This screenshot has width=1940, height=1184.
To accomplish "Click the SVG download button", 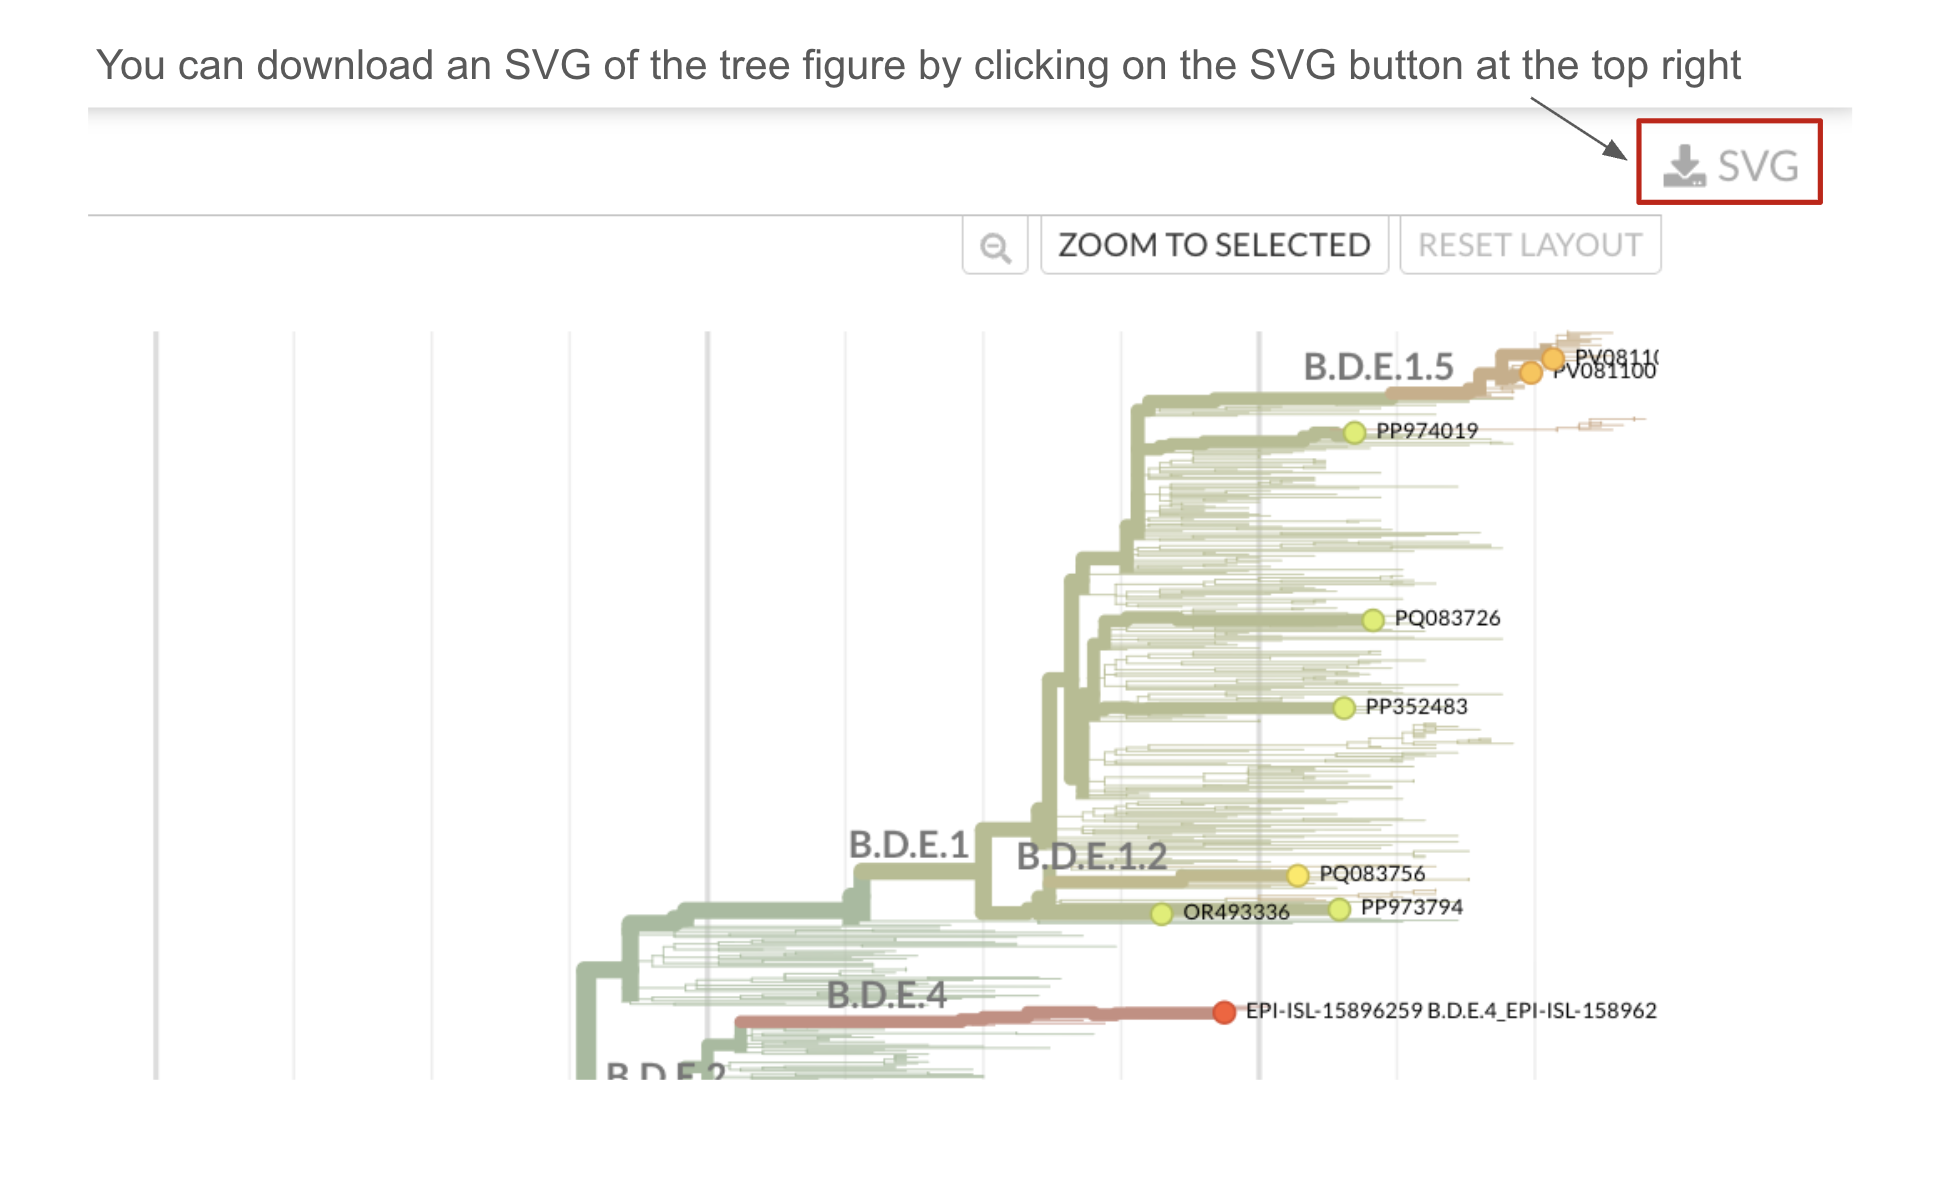I will click(x=1729, y=163).
